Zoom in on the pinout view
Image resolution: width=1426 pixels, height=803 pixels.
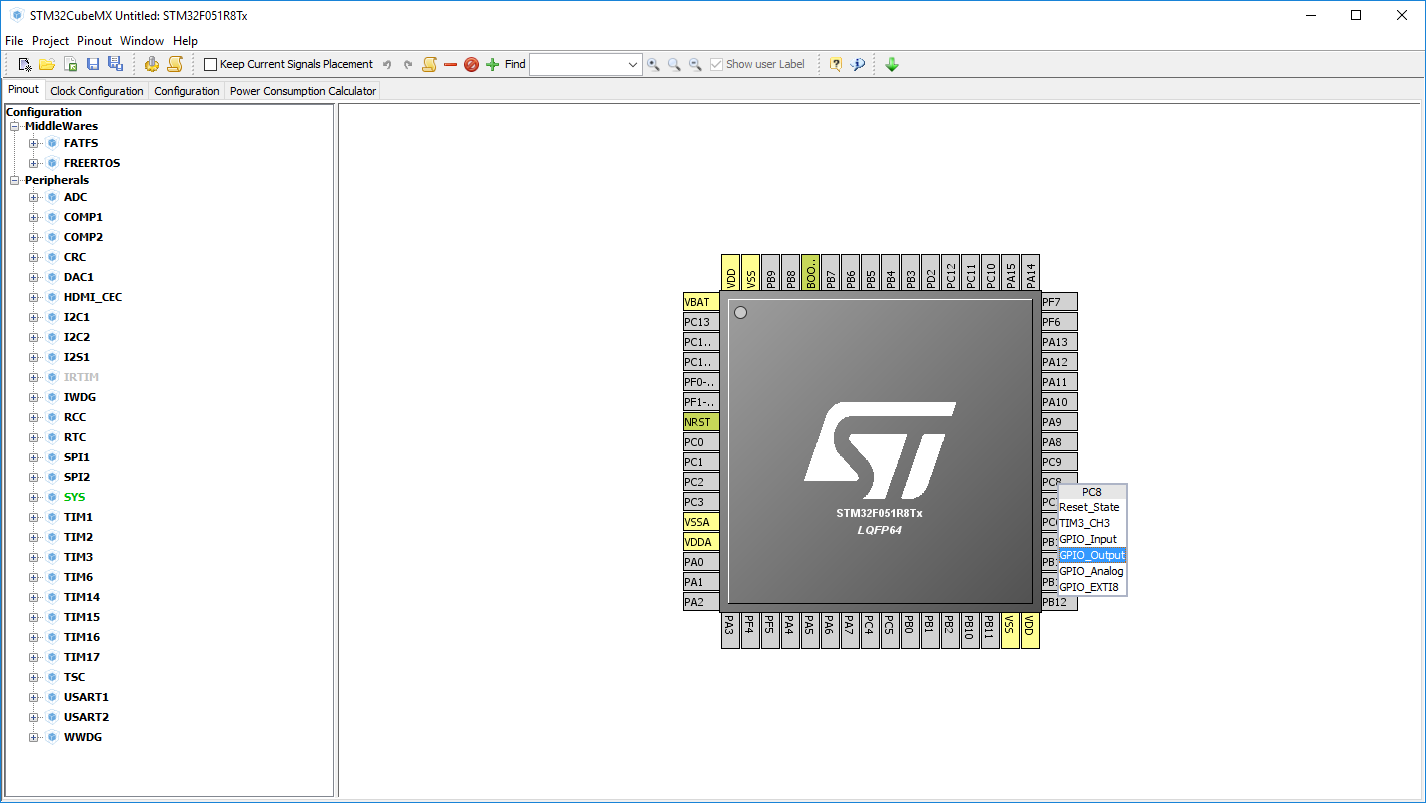653,64
